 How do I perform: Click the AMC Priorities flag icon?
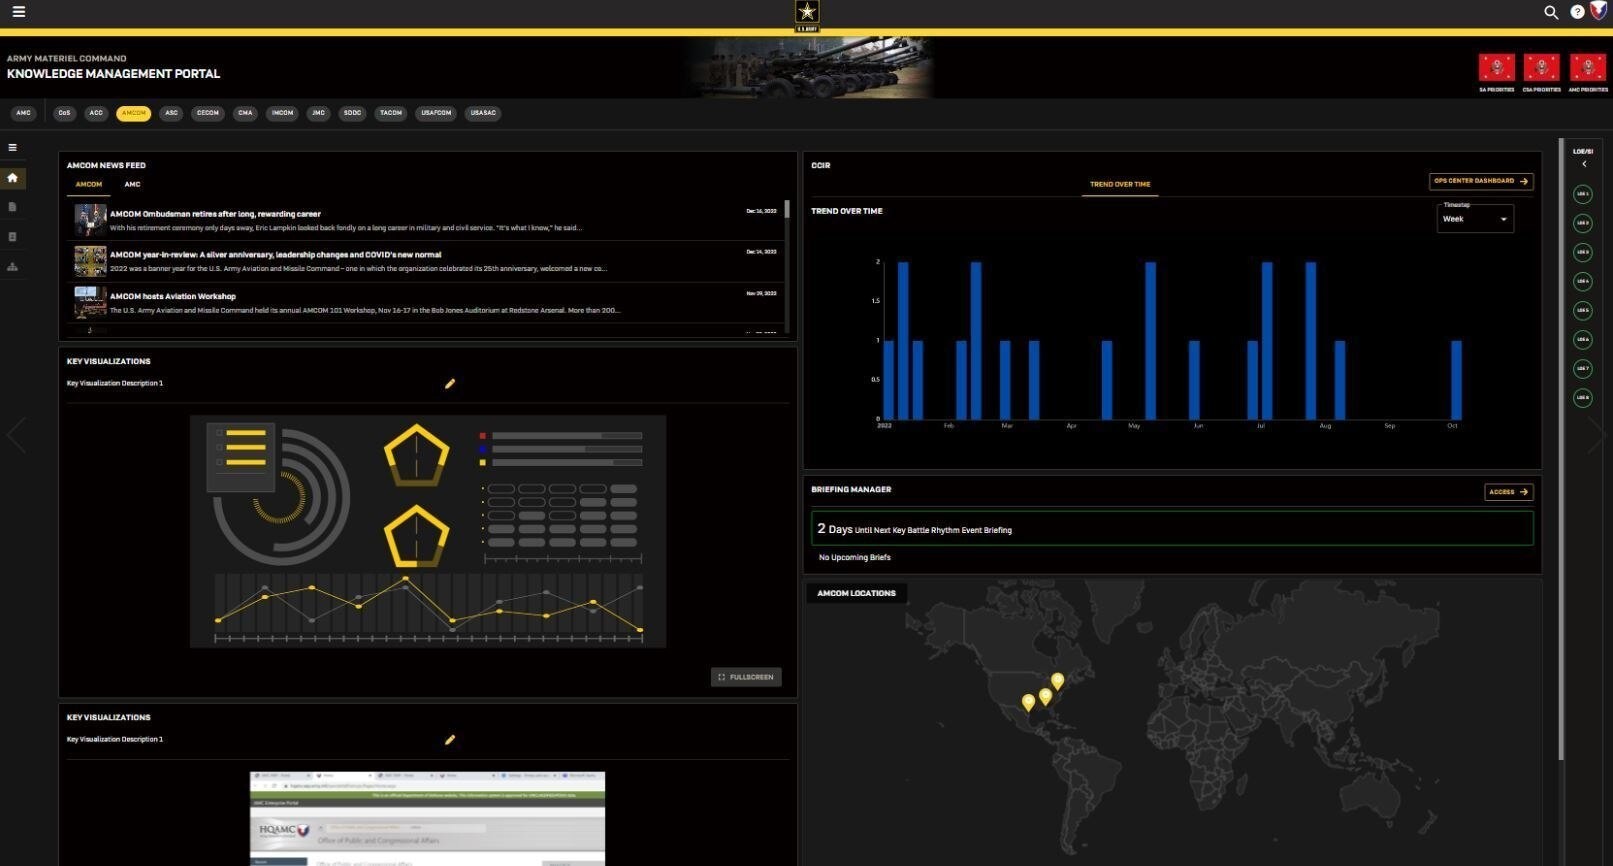coord(1587,68)
